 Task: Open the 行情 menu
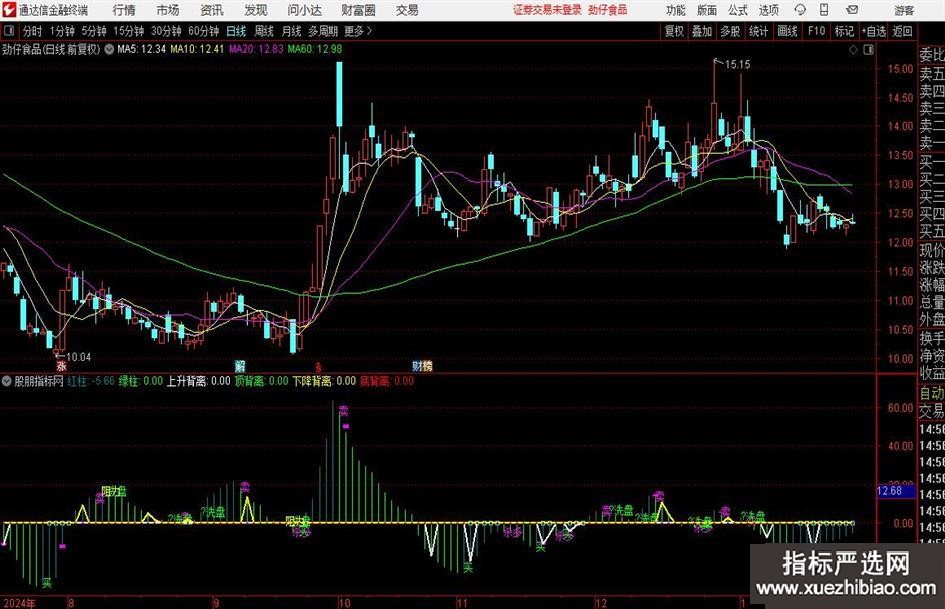124,10
